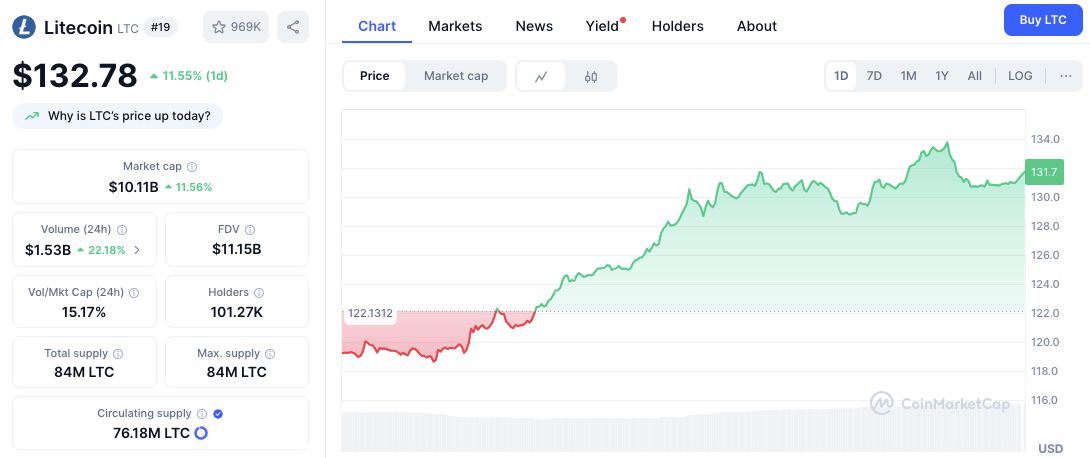Viewport: 1090px width, 458px height.
Task: Select the Price toggle
Action: point(375,76)
